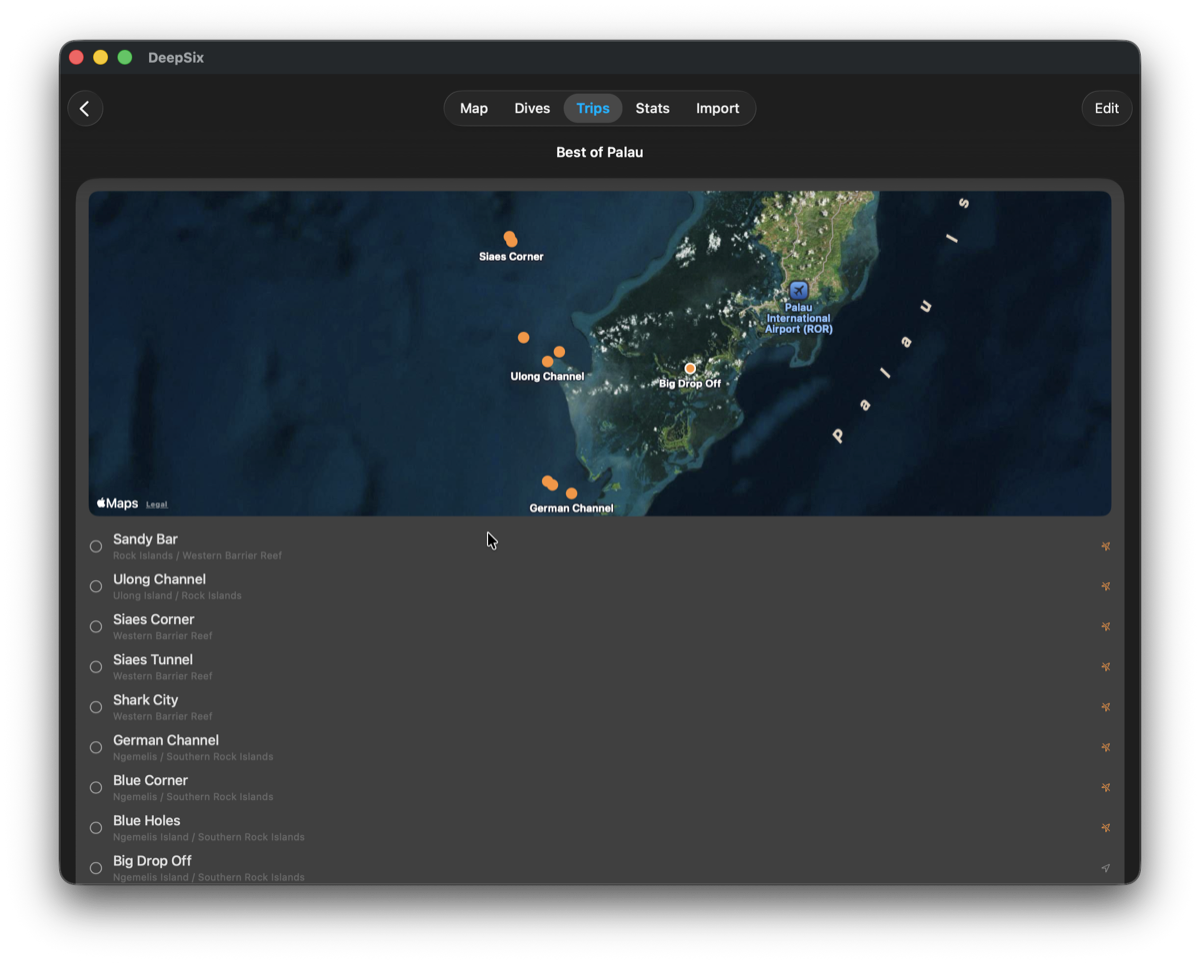
Task: Select the circle beside Siaes Tunnel
Action: coord(96,667)
